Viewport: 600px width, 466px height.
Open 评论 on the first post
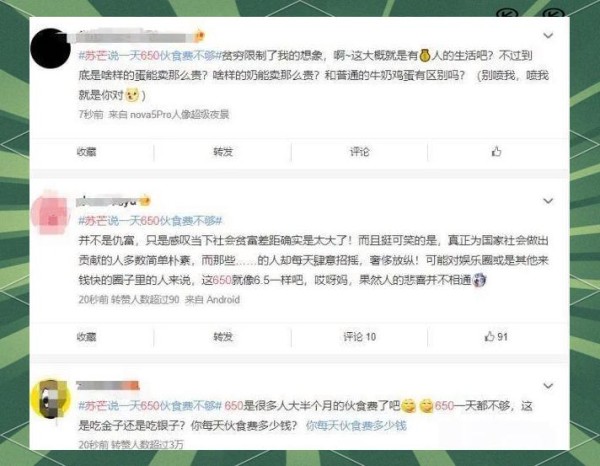[x=360, y=152]
